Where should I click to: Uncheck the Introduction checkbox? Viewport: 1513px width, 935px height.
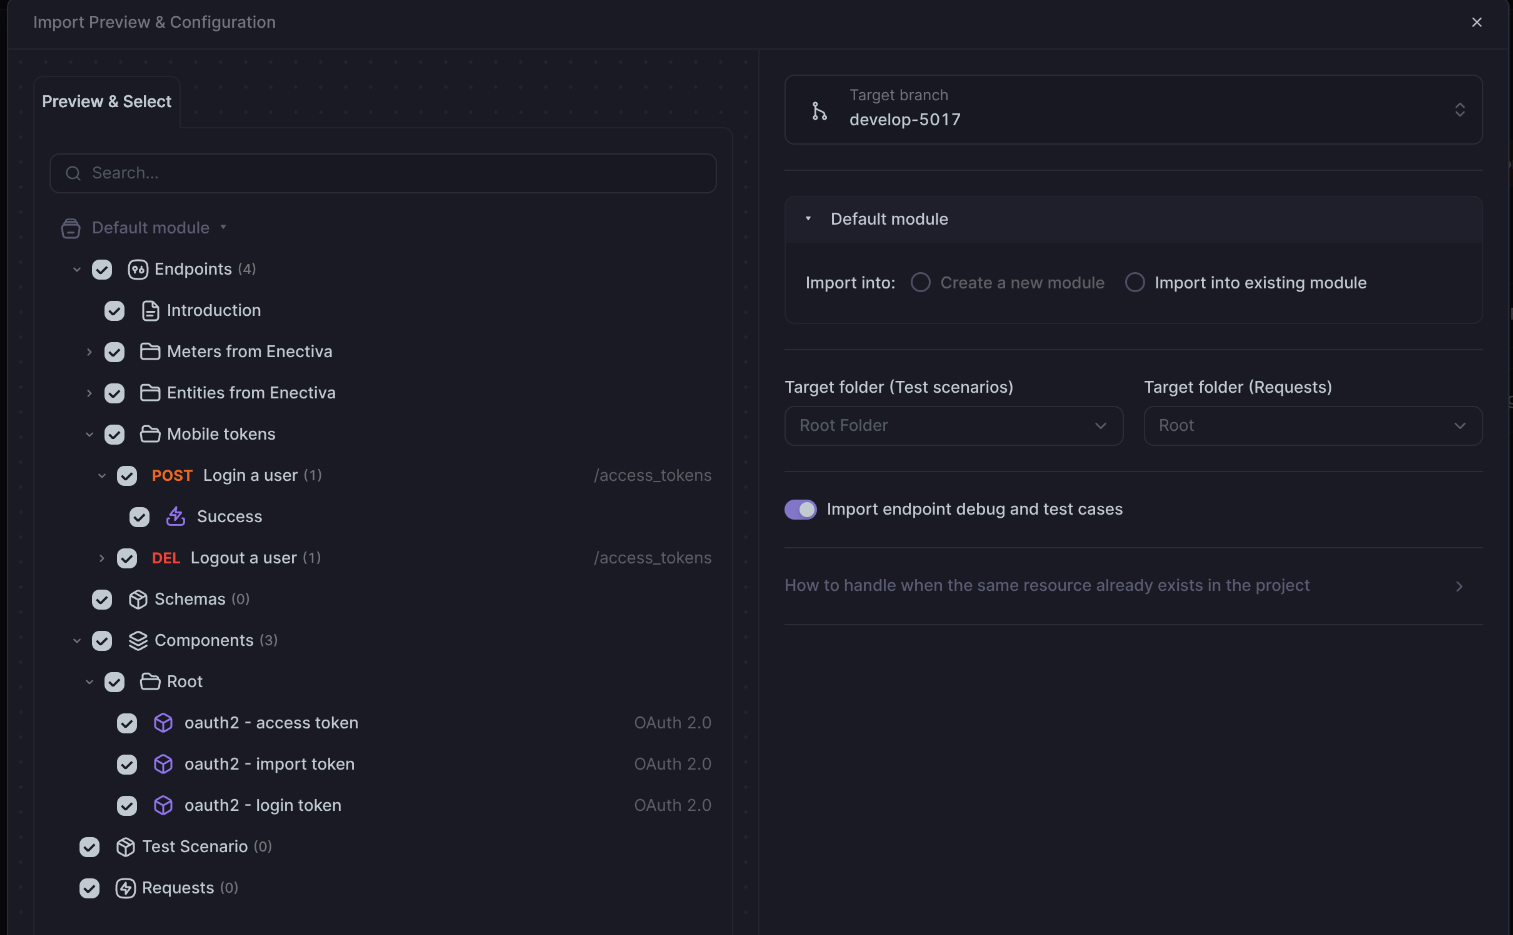tap(114, 311)
